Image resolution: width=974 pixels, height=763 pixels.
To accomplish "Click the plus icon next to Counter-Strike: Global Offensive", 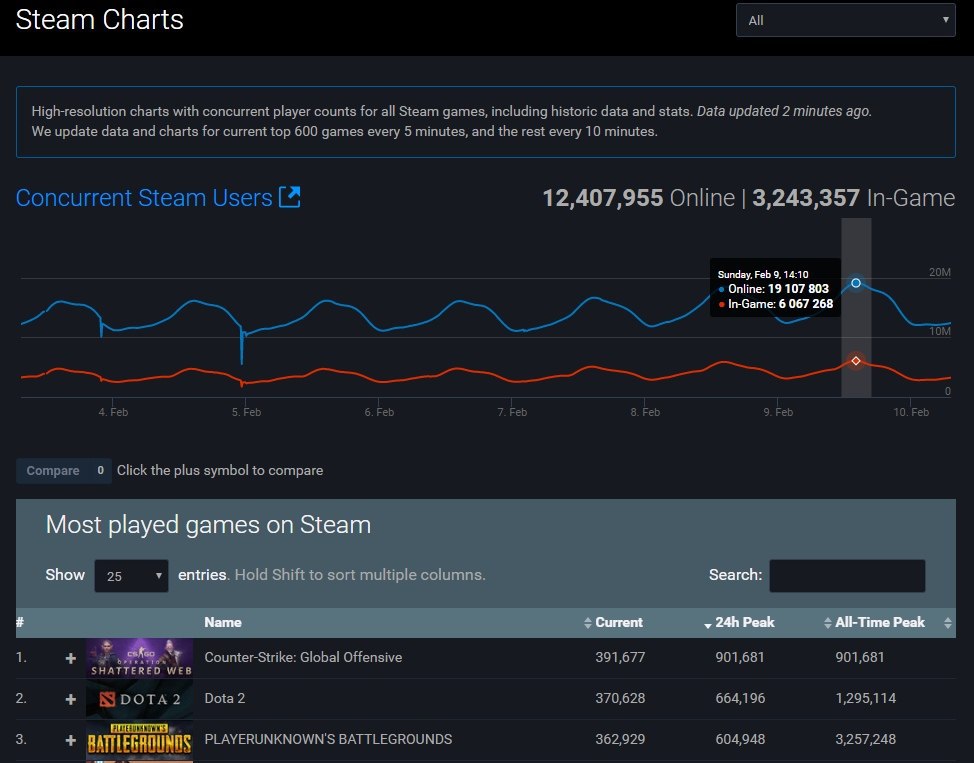I will click(x=70, y=658).
